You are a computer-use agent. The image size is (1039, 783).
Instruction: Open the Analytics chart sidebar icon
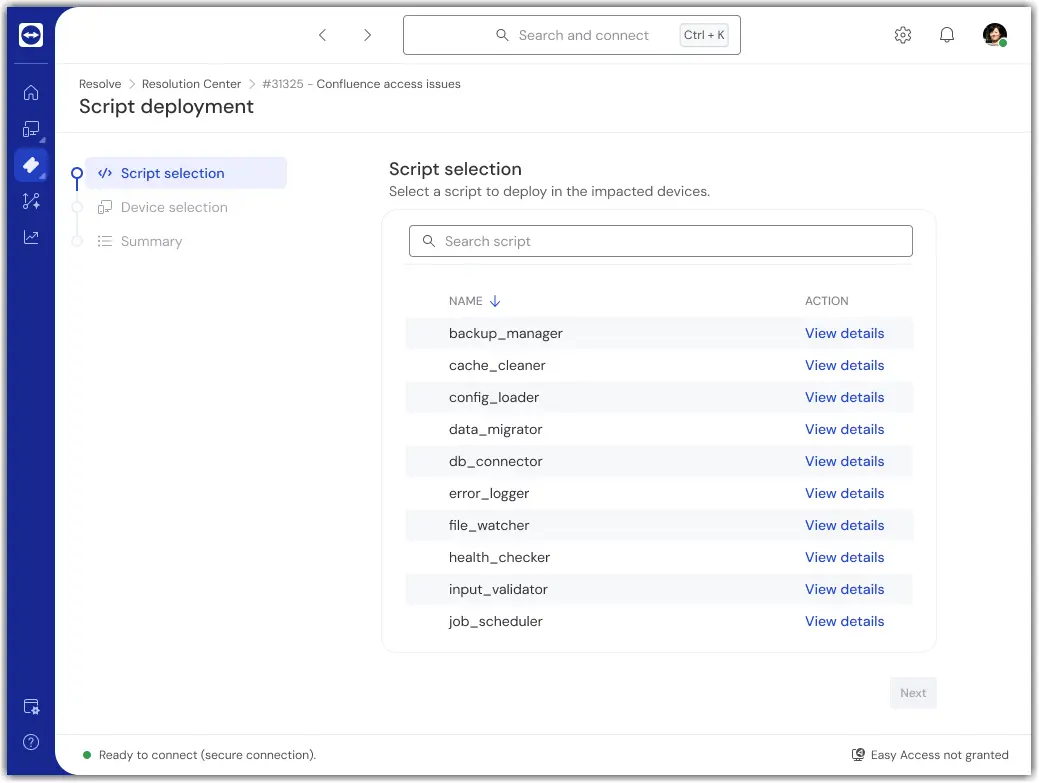point(31,237)
